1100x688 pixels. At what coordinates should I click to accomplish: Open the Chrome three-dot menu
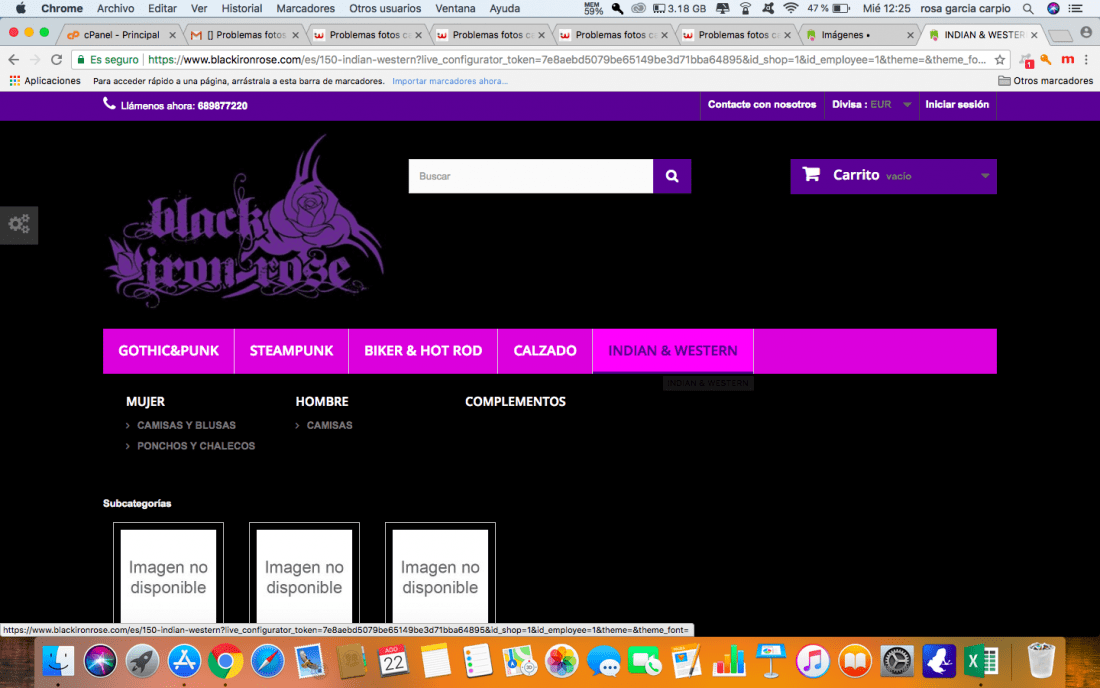[1086, 60]
